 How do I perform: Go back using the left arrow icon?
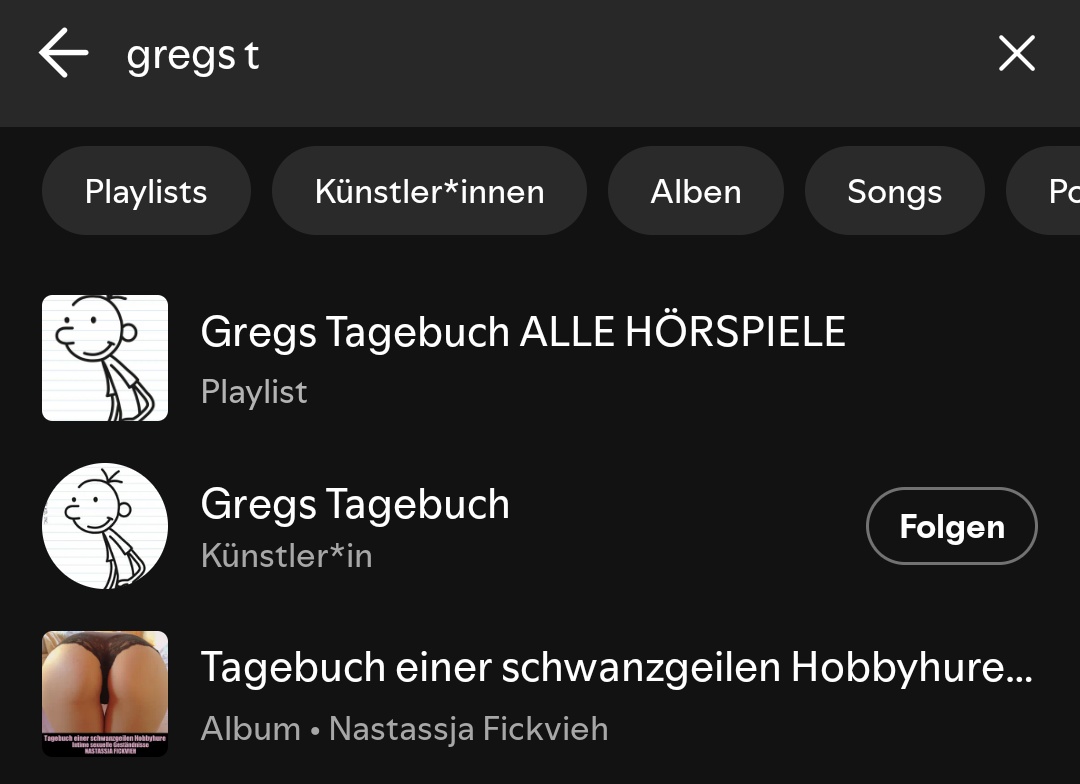pyautogui.click(x=64, y=54)
